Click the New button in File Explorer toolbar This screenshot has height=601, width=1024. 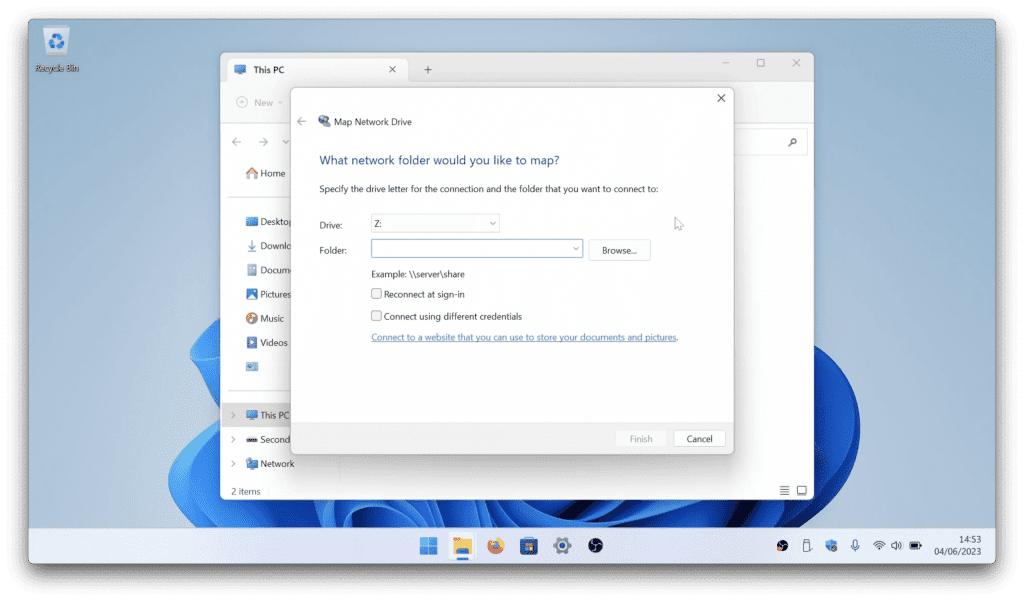pos(259,103)
